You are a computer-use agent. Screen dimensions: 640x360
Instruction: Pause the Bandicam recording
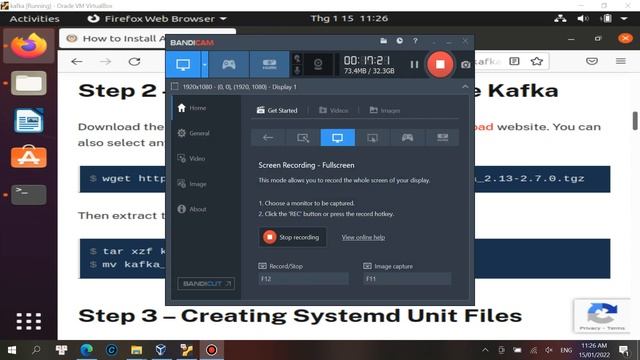coord(414,64)
